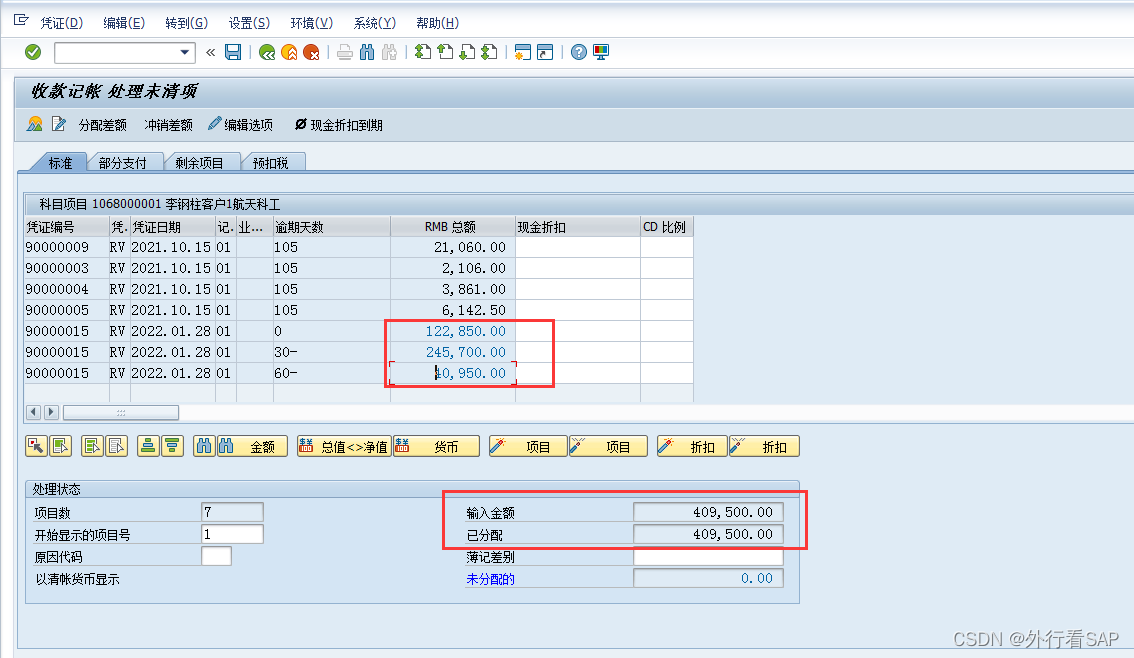Go to First Page icon

point(423,52)
